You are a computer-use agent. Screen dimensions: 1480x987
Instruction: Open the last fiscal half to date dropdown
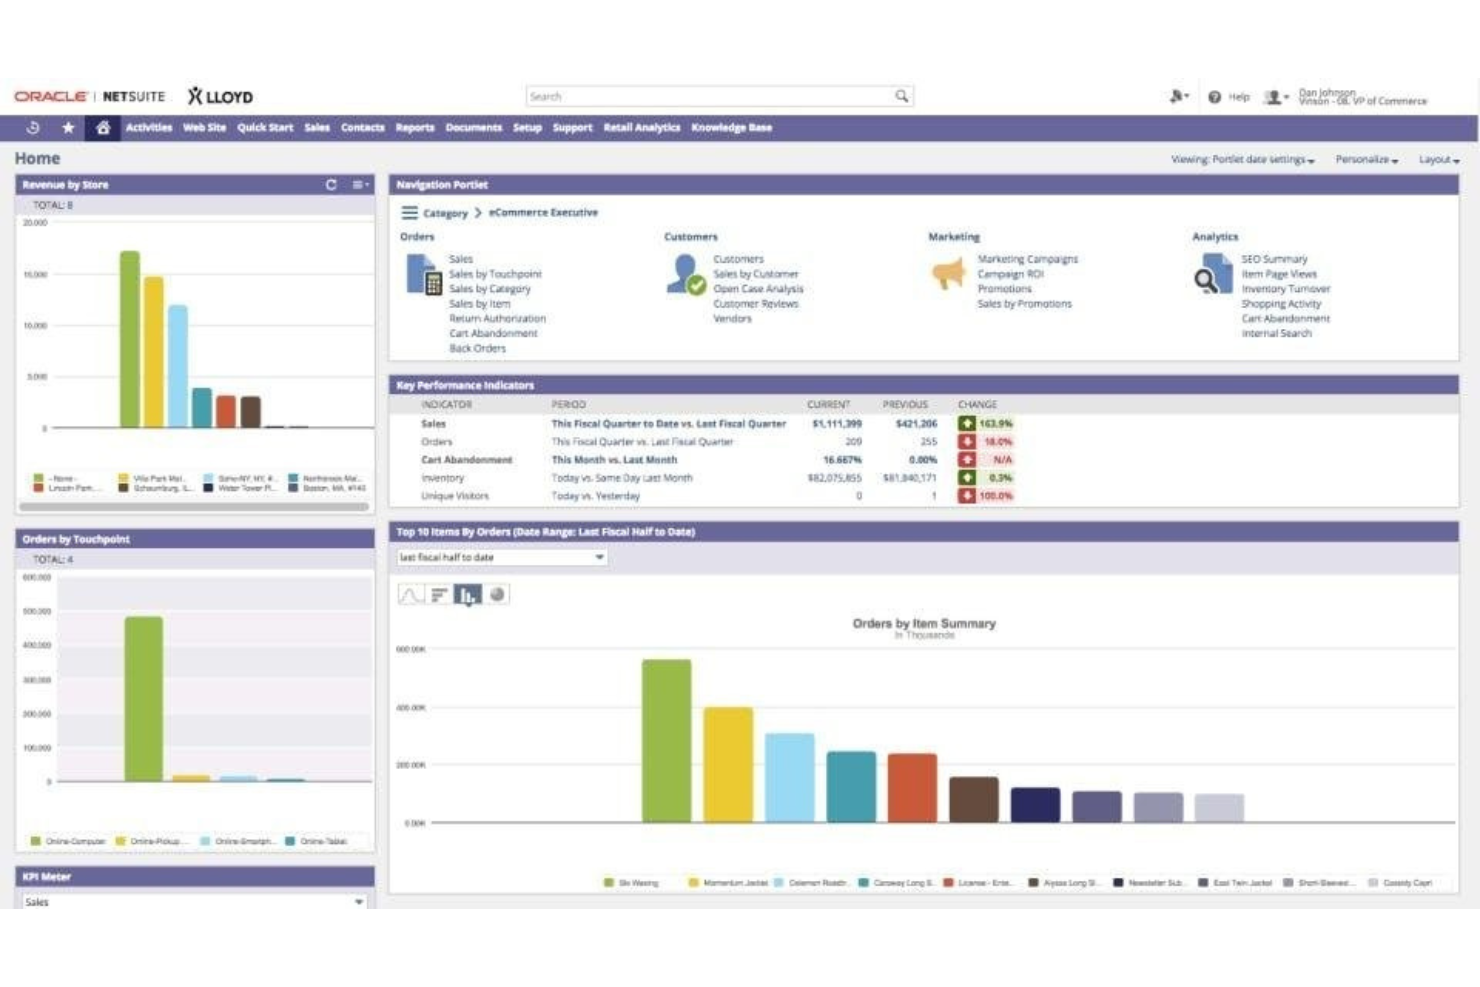[x=600, y=557]
